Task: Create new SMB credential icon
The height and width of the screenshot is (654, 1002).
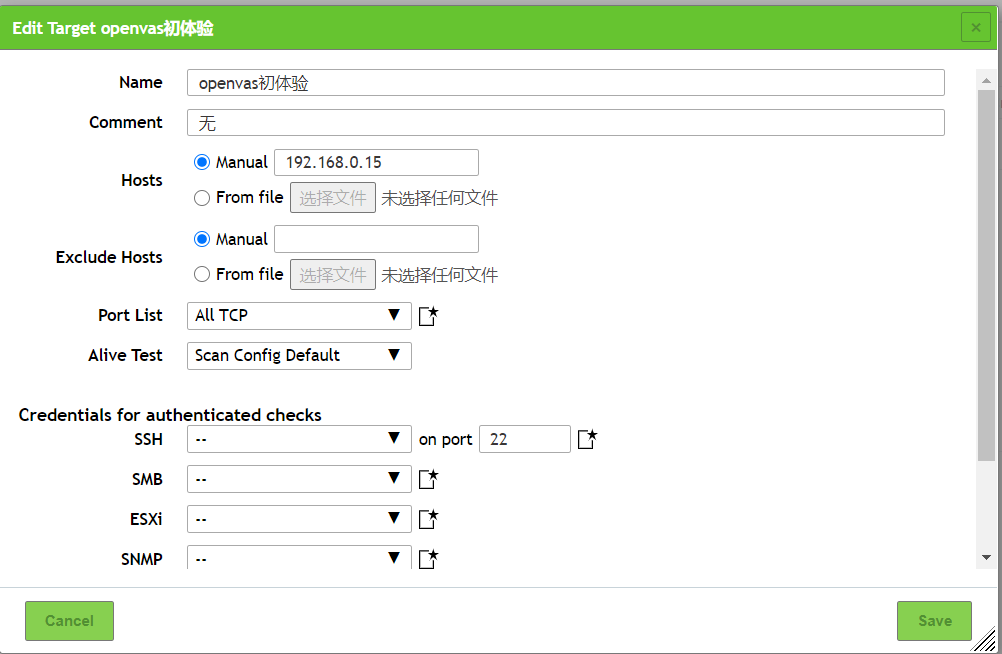Action: pyautogui.click(x=428, y=479)
